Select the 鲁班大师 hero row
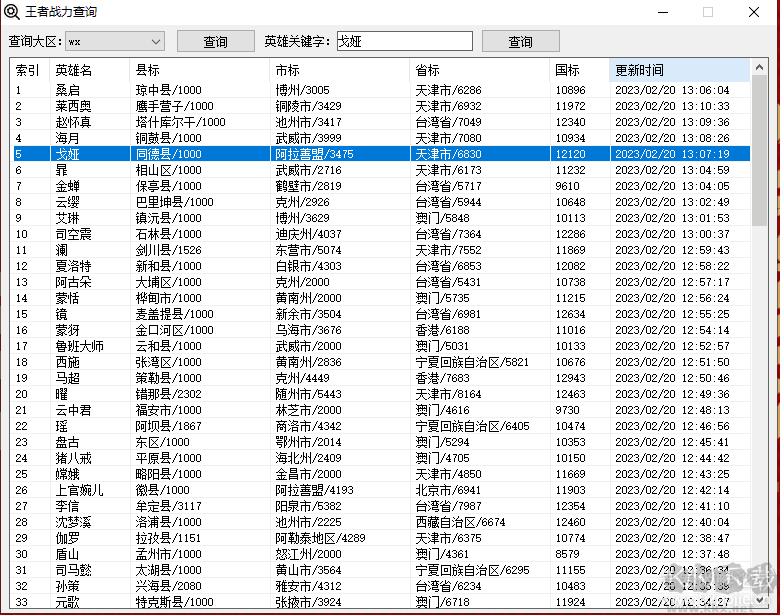 coord(79,346)
